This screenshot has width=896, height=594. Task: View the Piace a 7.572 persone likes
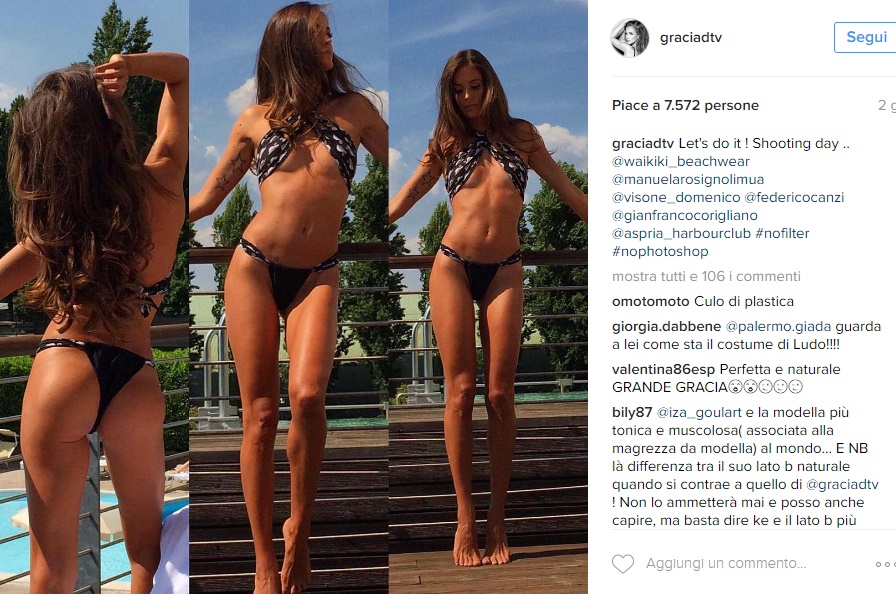685,106
